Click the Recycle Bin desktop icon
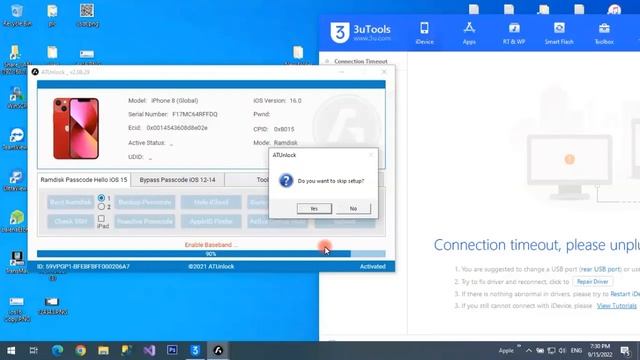The image size is (640, 360). 17,15
